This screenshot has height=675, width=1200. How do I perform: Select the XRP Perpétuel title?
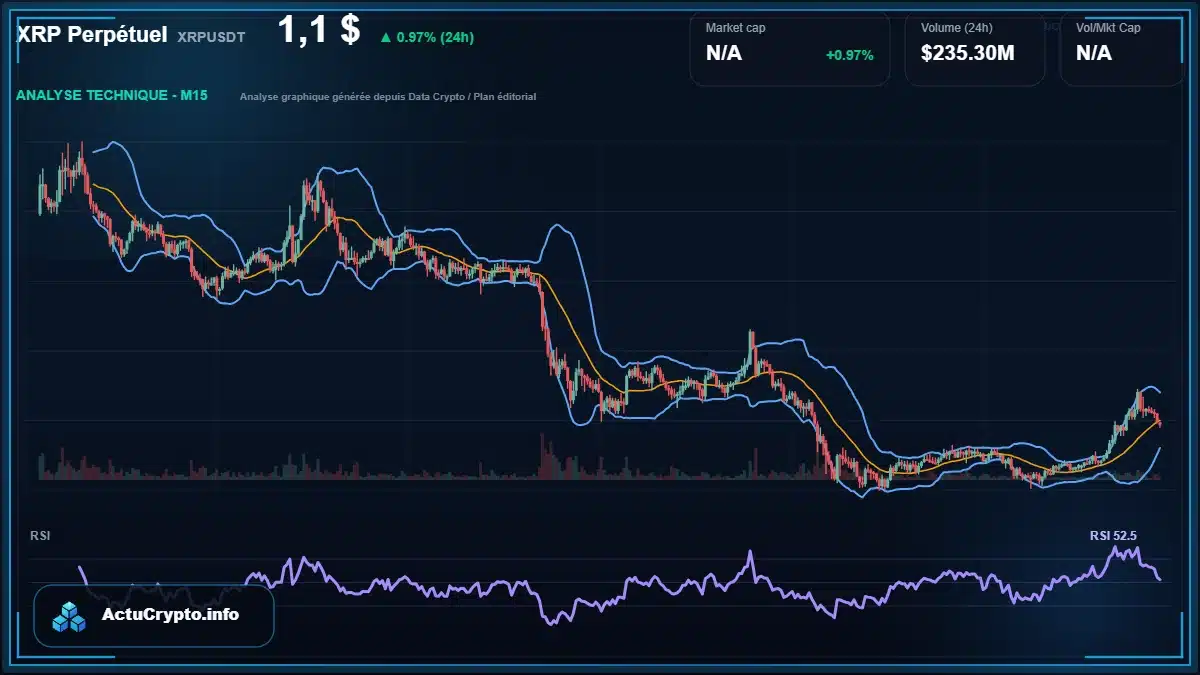[x=92, y=35]
